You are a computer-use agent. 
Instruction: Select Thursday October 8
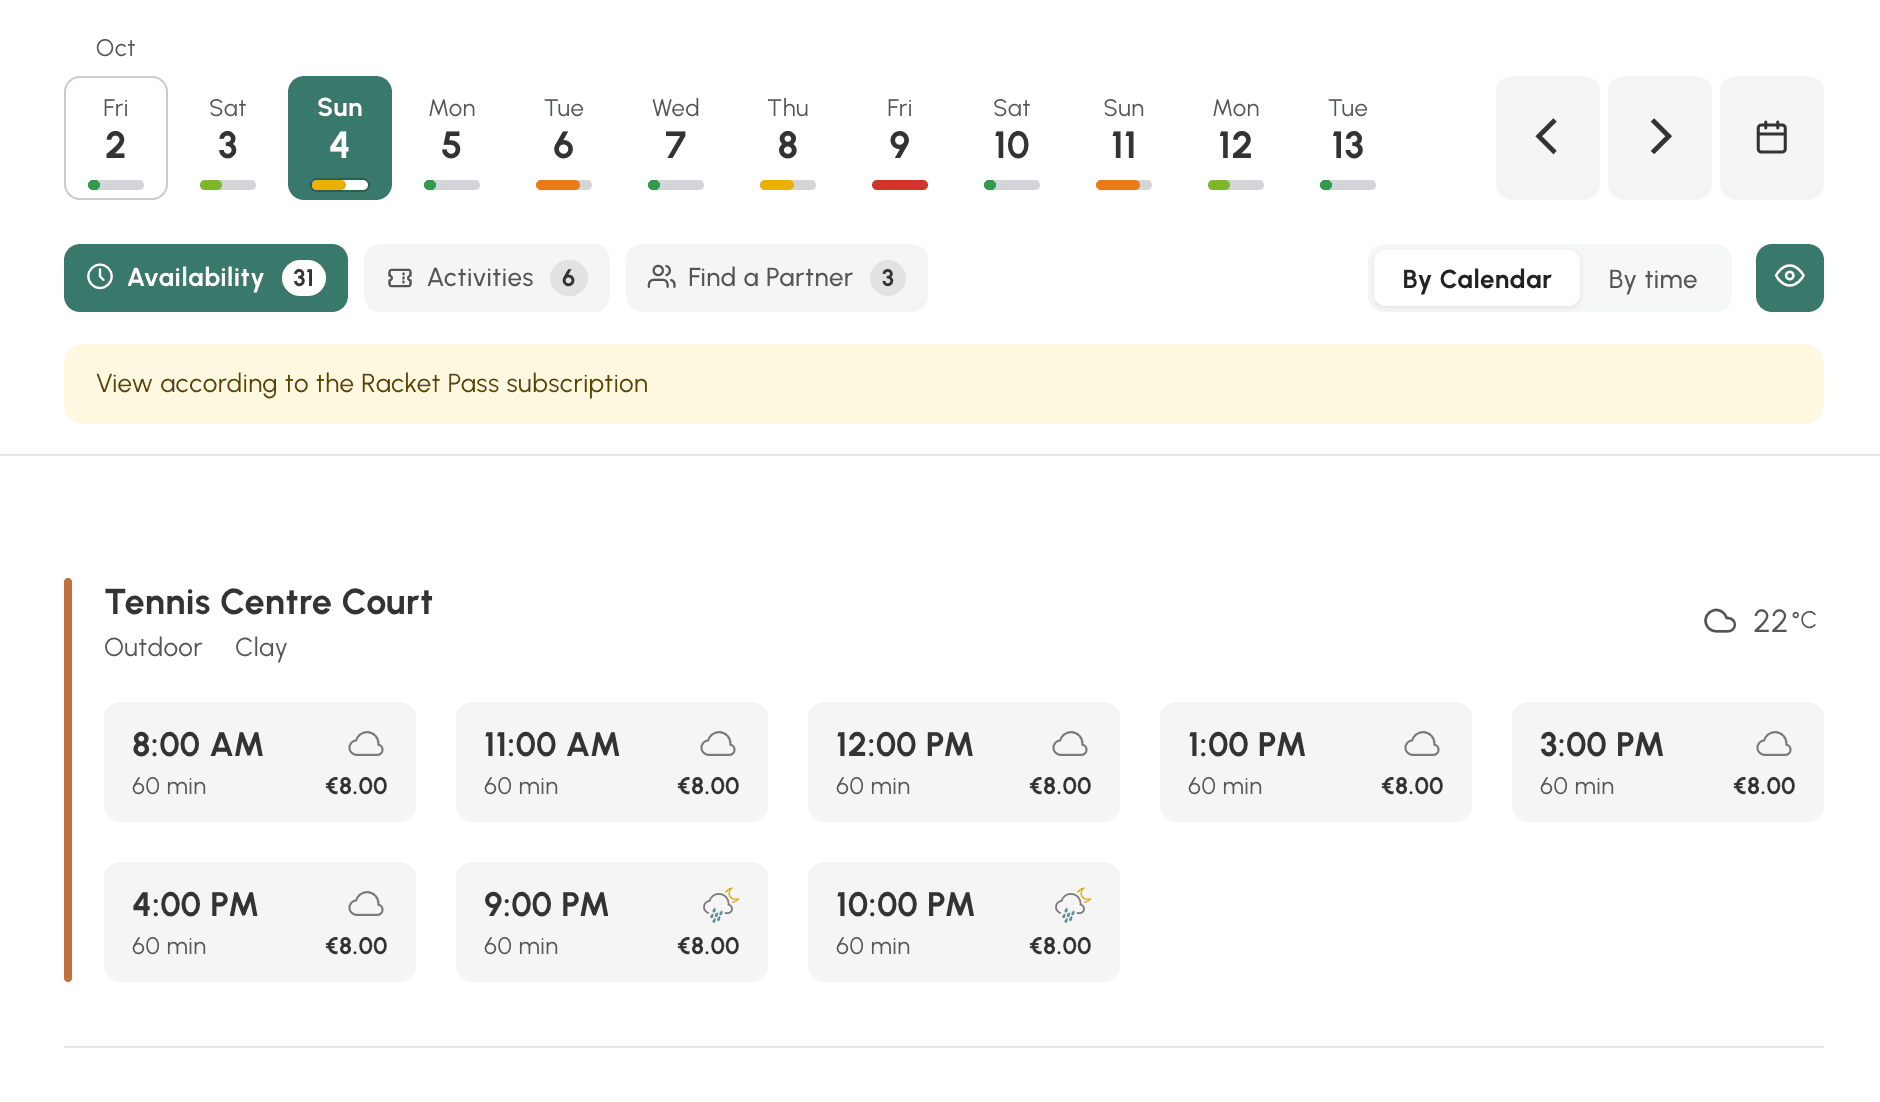click(x=788, y=138)
